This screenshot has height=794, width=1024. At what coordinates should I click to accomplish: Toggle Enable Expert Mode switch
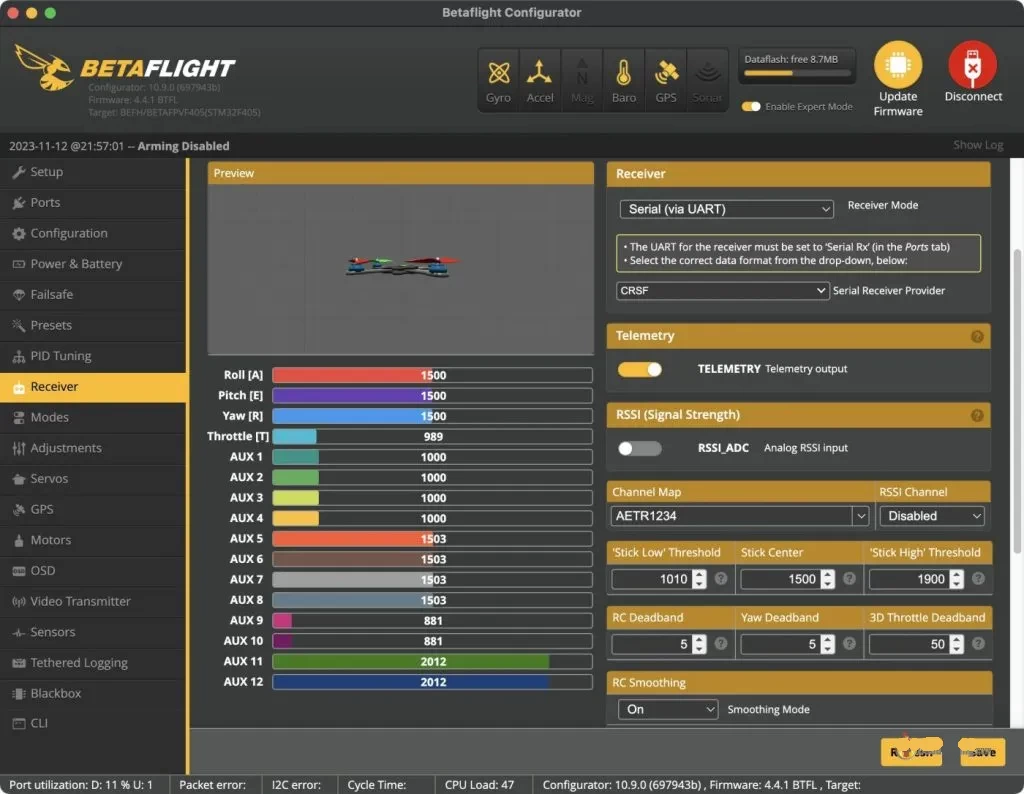coord(751,106)
